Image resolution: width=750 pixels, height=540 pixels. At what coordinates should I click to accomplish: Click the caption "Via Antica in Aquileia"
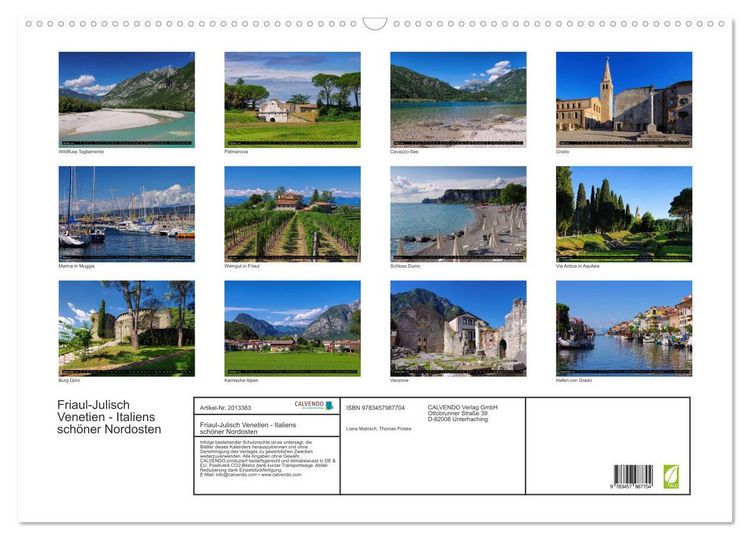tap(577, 266)
